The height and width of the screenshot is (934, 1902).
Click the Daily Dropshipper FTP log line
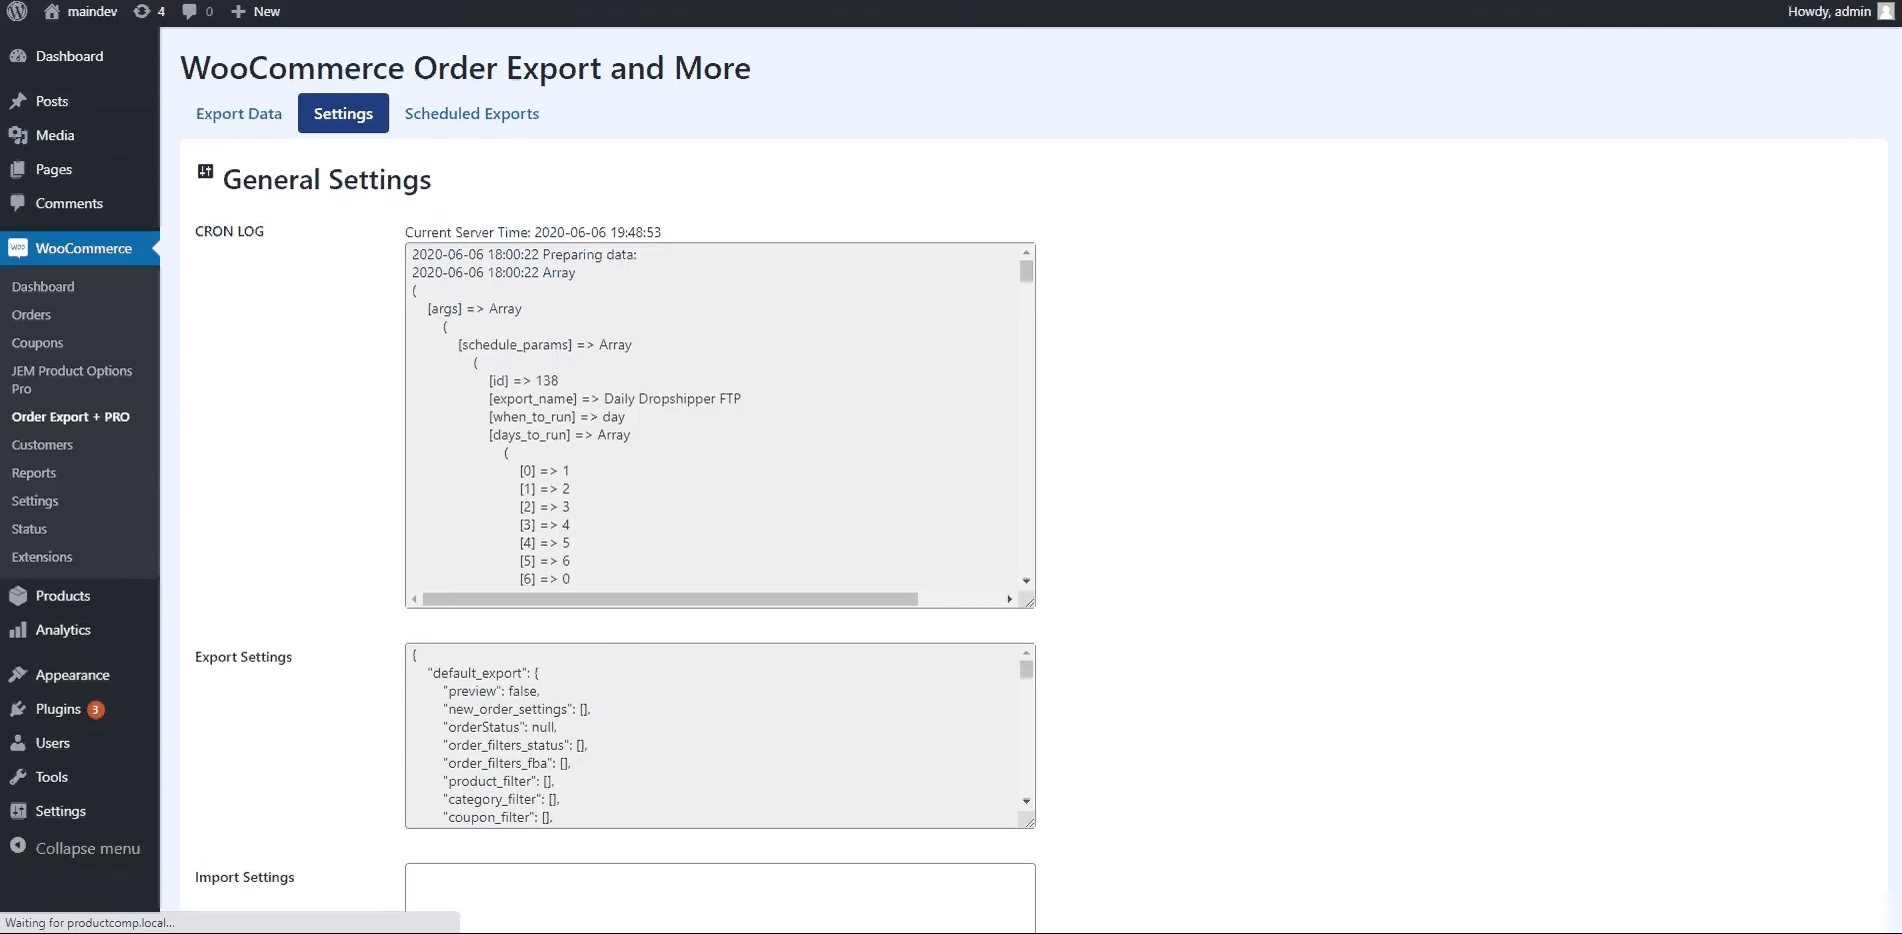point(615,399)
